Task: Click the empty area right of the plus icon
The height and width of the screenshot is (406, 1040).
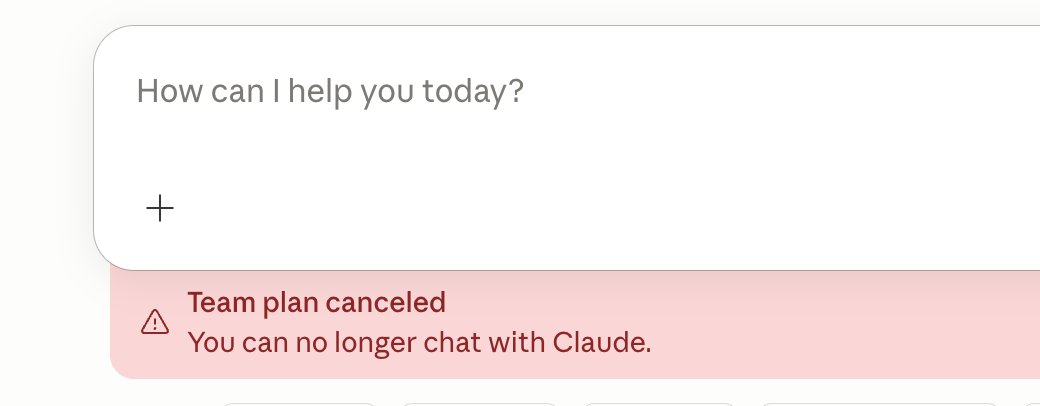Action: click(500, 208)
